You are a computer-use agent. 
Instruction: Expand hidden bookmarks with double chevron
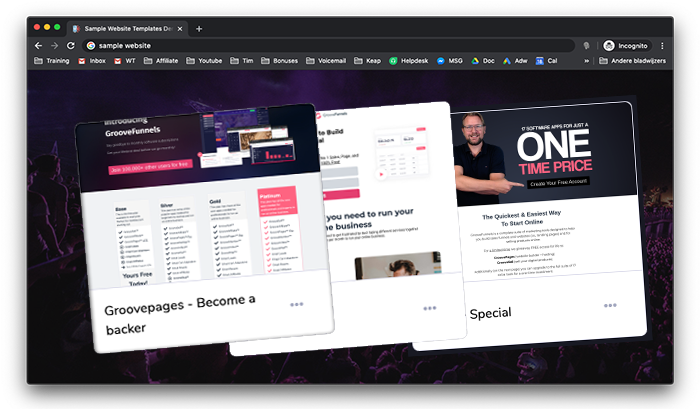click(x=587, y=61)
